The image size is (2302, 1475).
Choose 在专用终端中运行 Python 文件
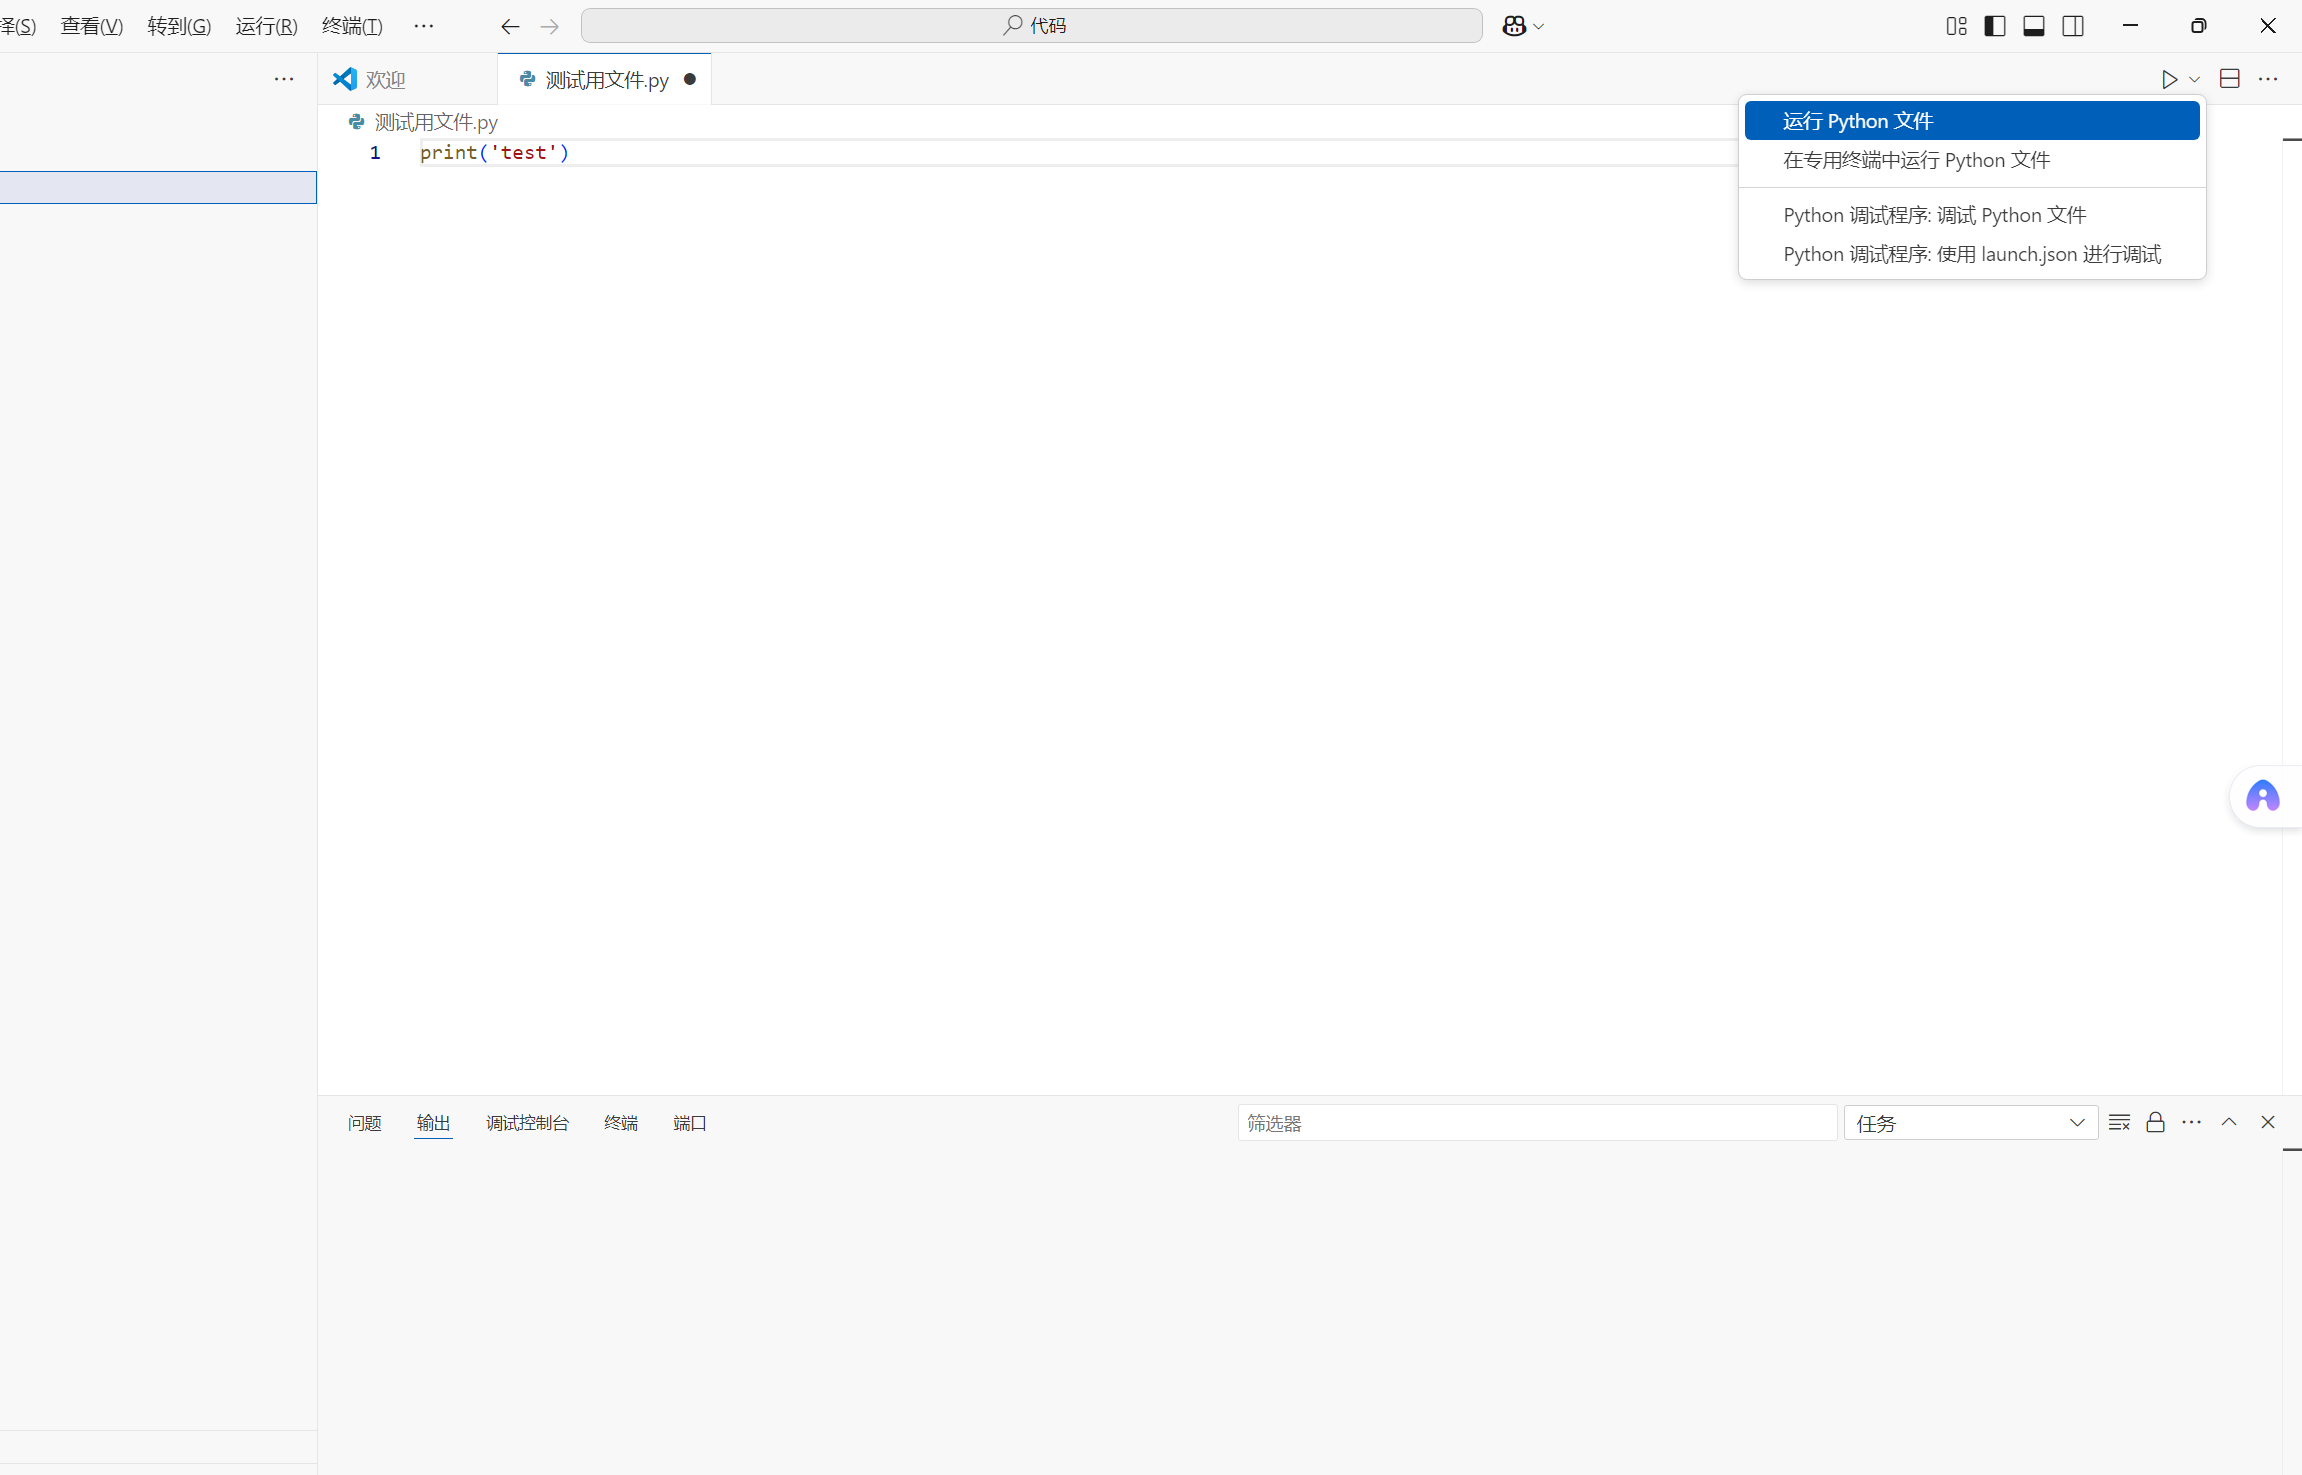pos(1916,160)
